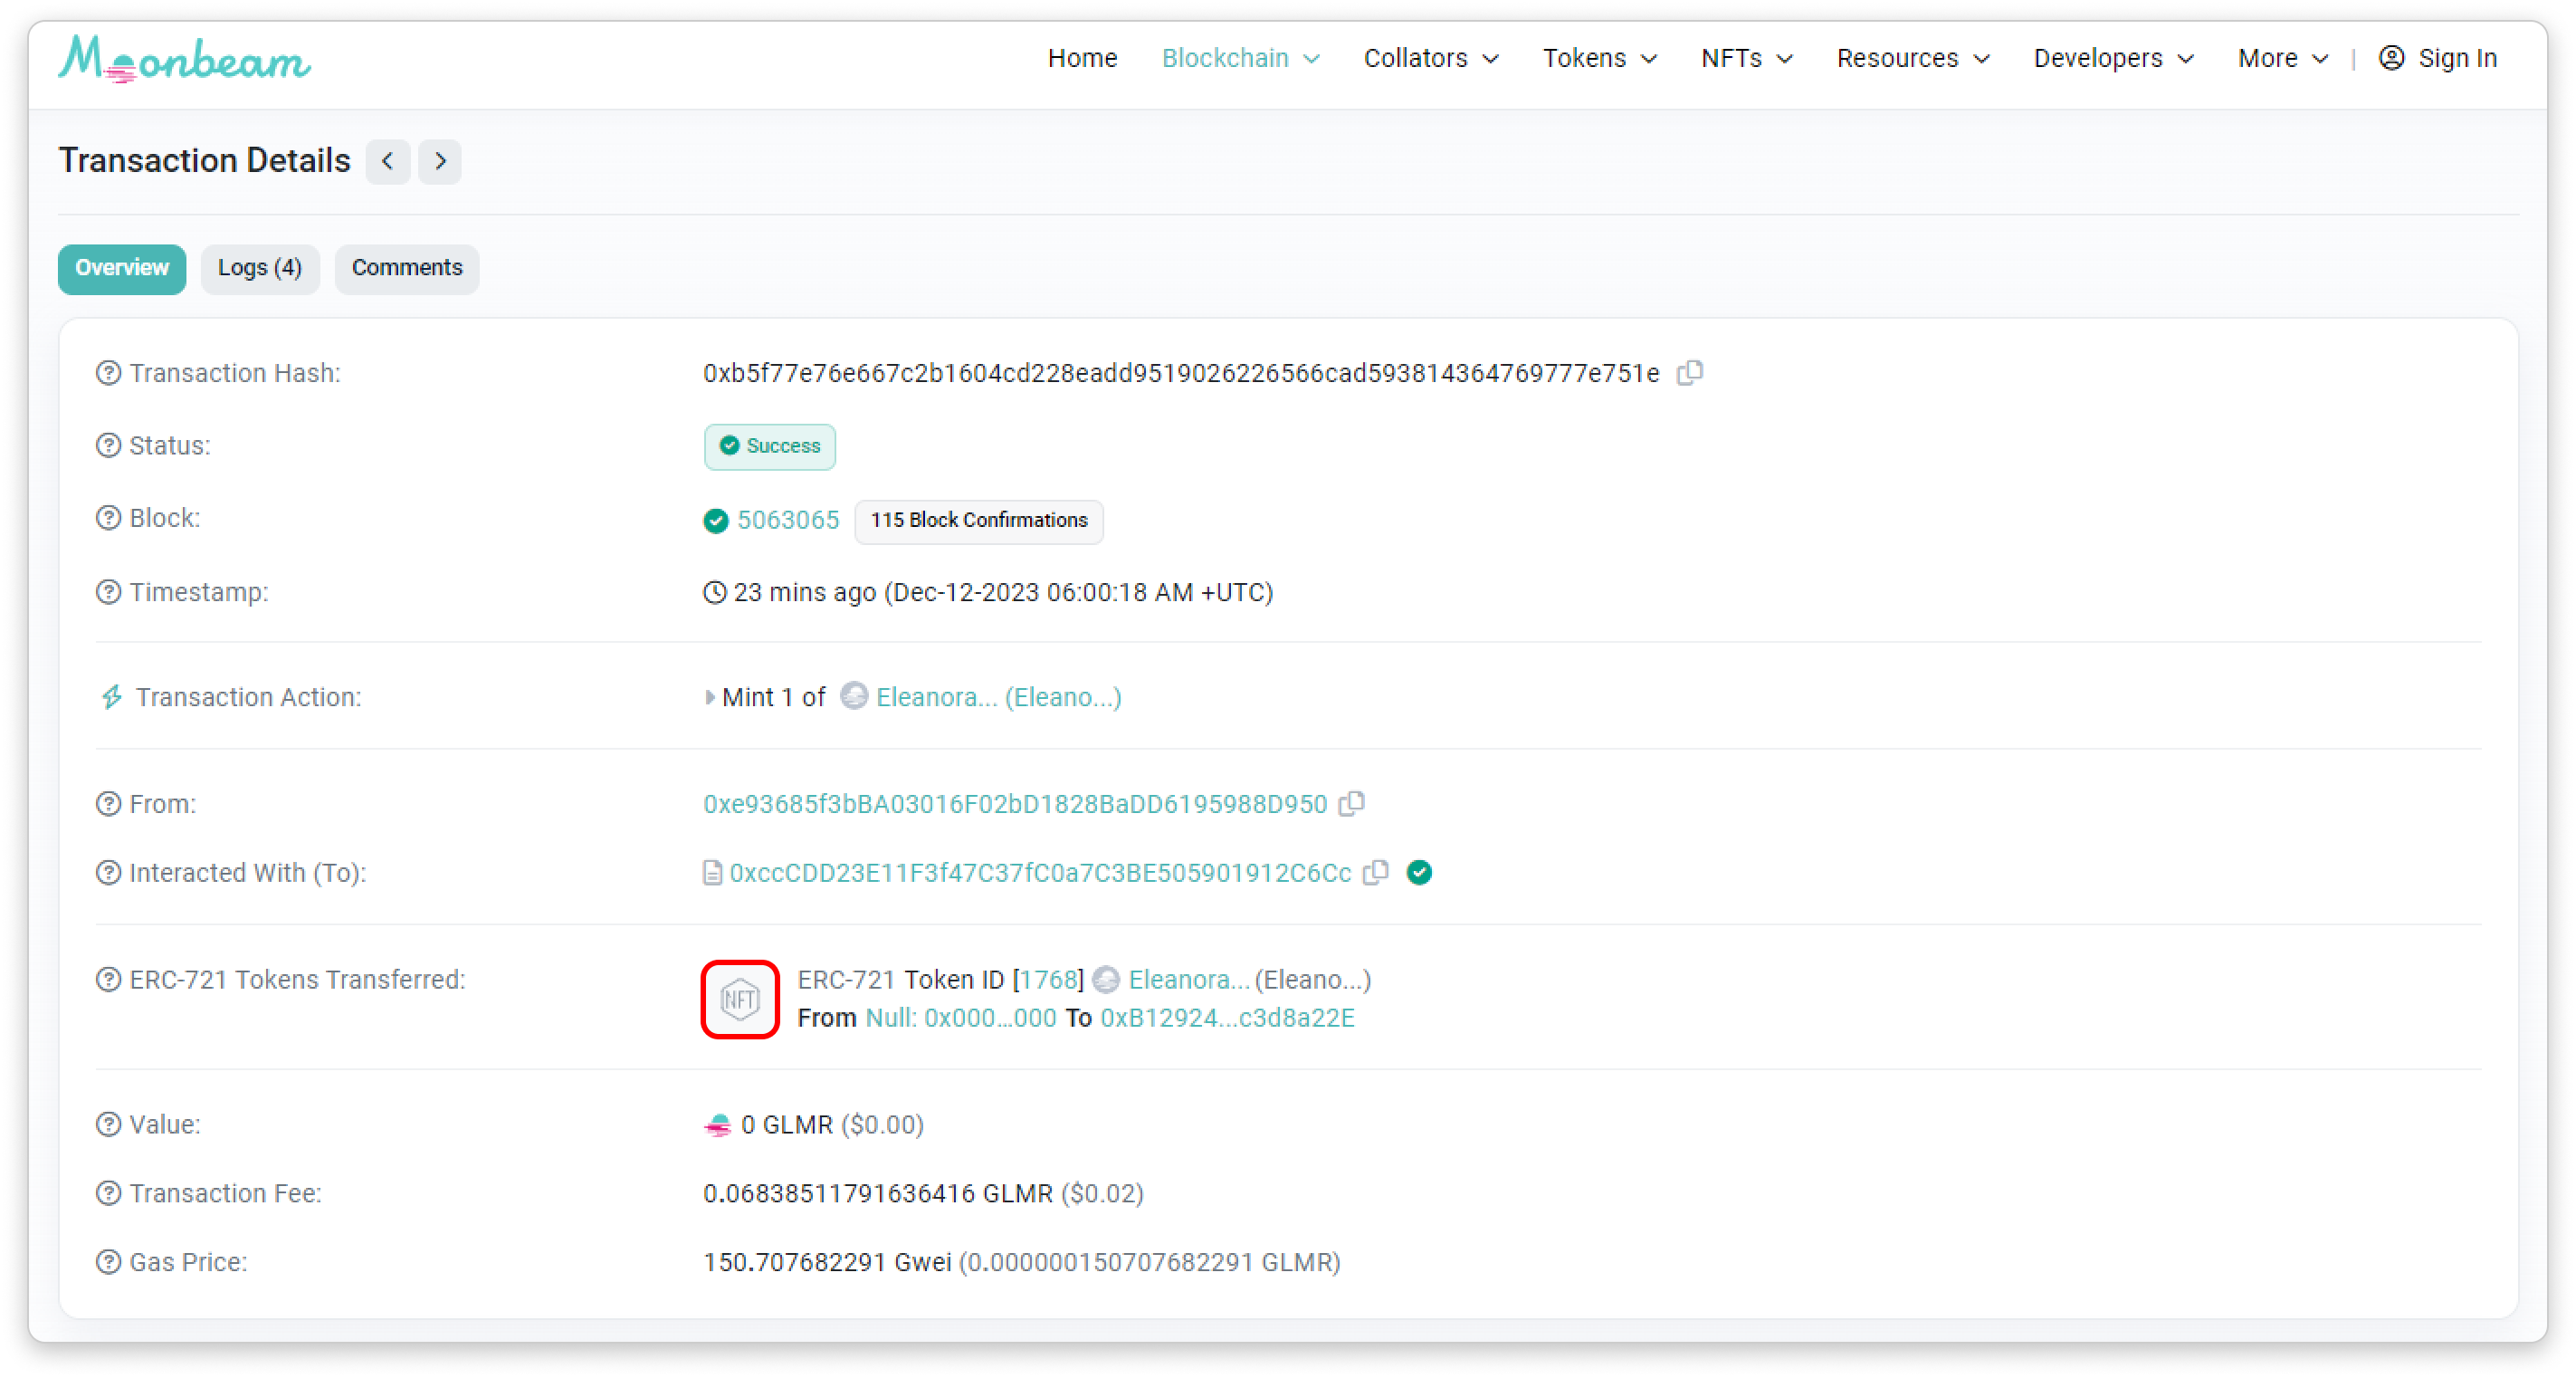The image size is (2576, 1378).
Task: Copy the Interacted With contract address
Action: (x=1377, y=872)
